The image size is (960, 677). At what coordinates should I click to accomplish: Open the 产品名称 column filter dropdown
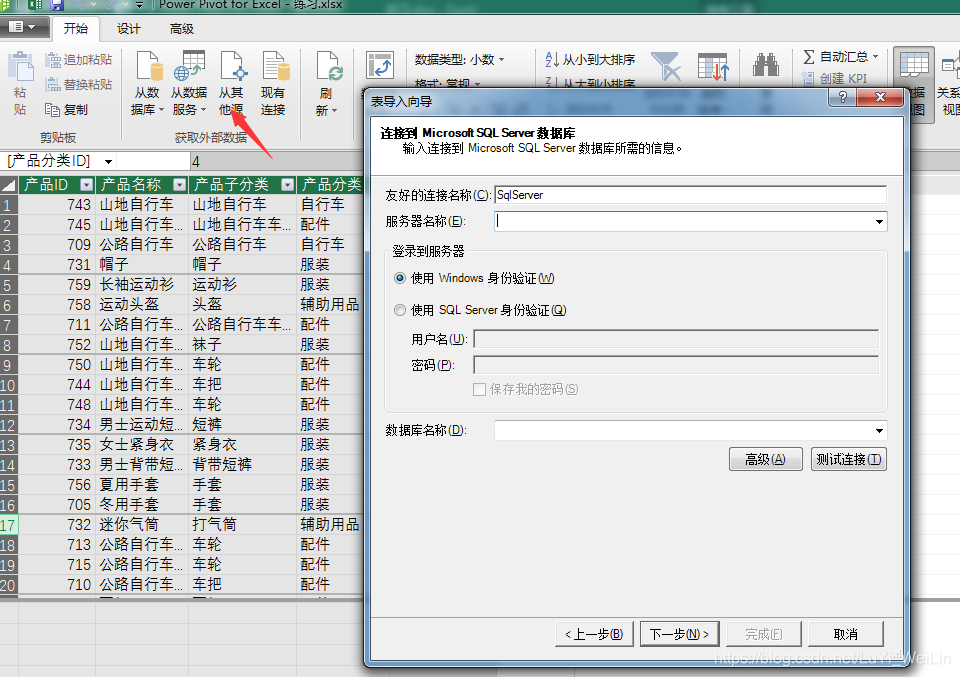pos(179,185)
